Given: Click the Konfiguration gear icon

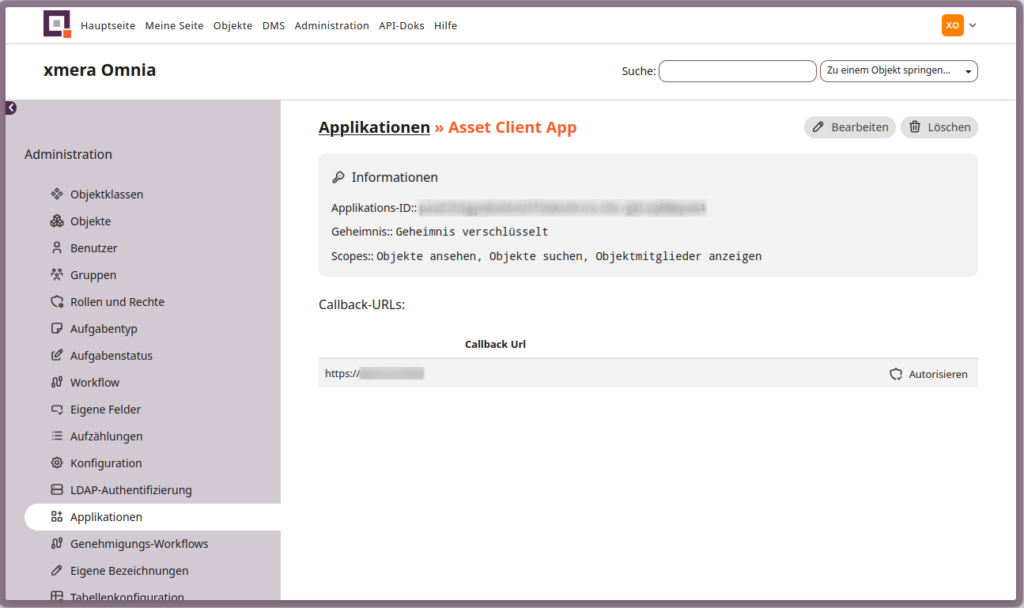Looking at the screenshot, I should tap(57, 462).
